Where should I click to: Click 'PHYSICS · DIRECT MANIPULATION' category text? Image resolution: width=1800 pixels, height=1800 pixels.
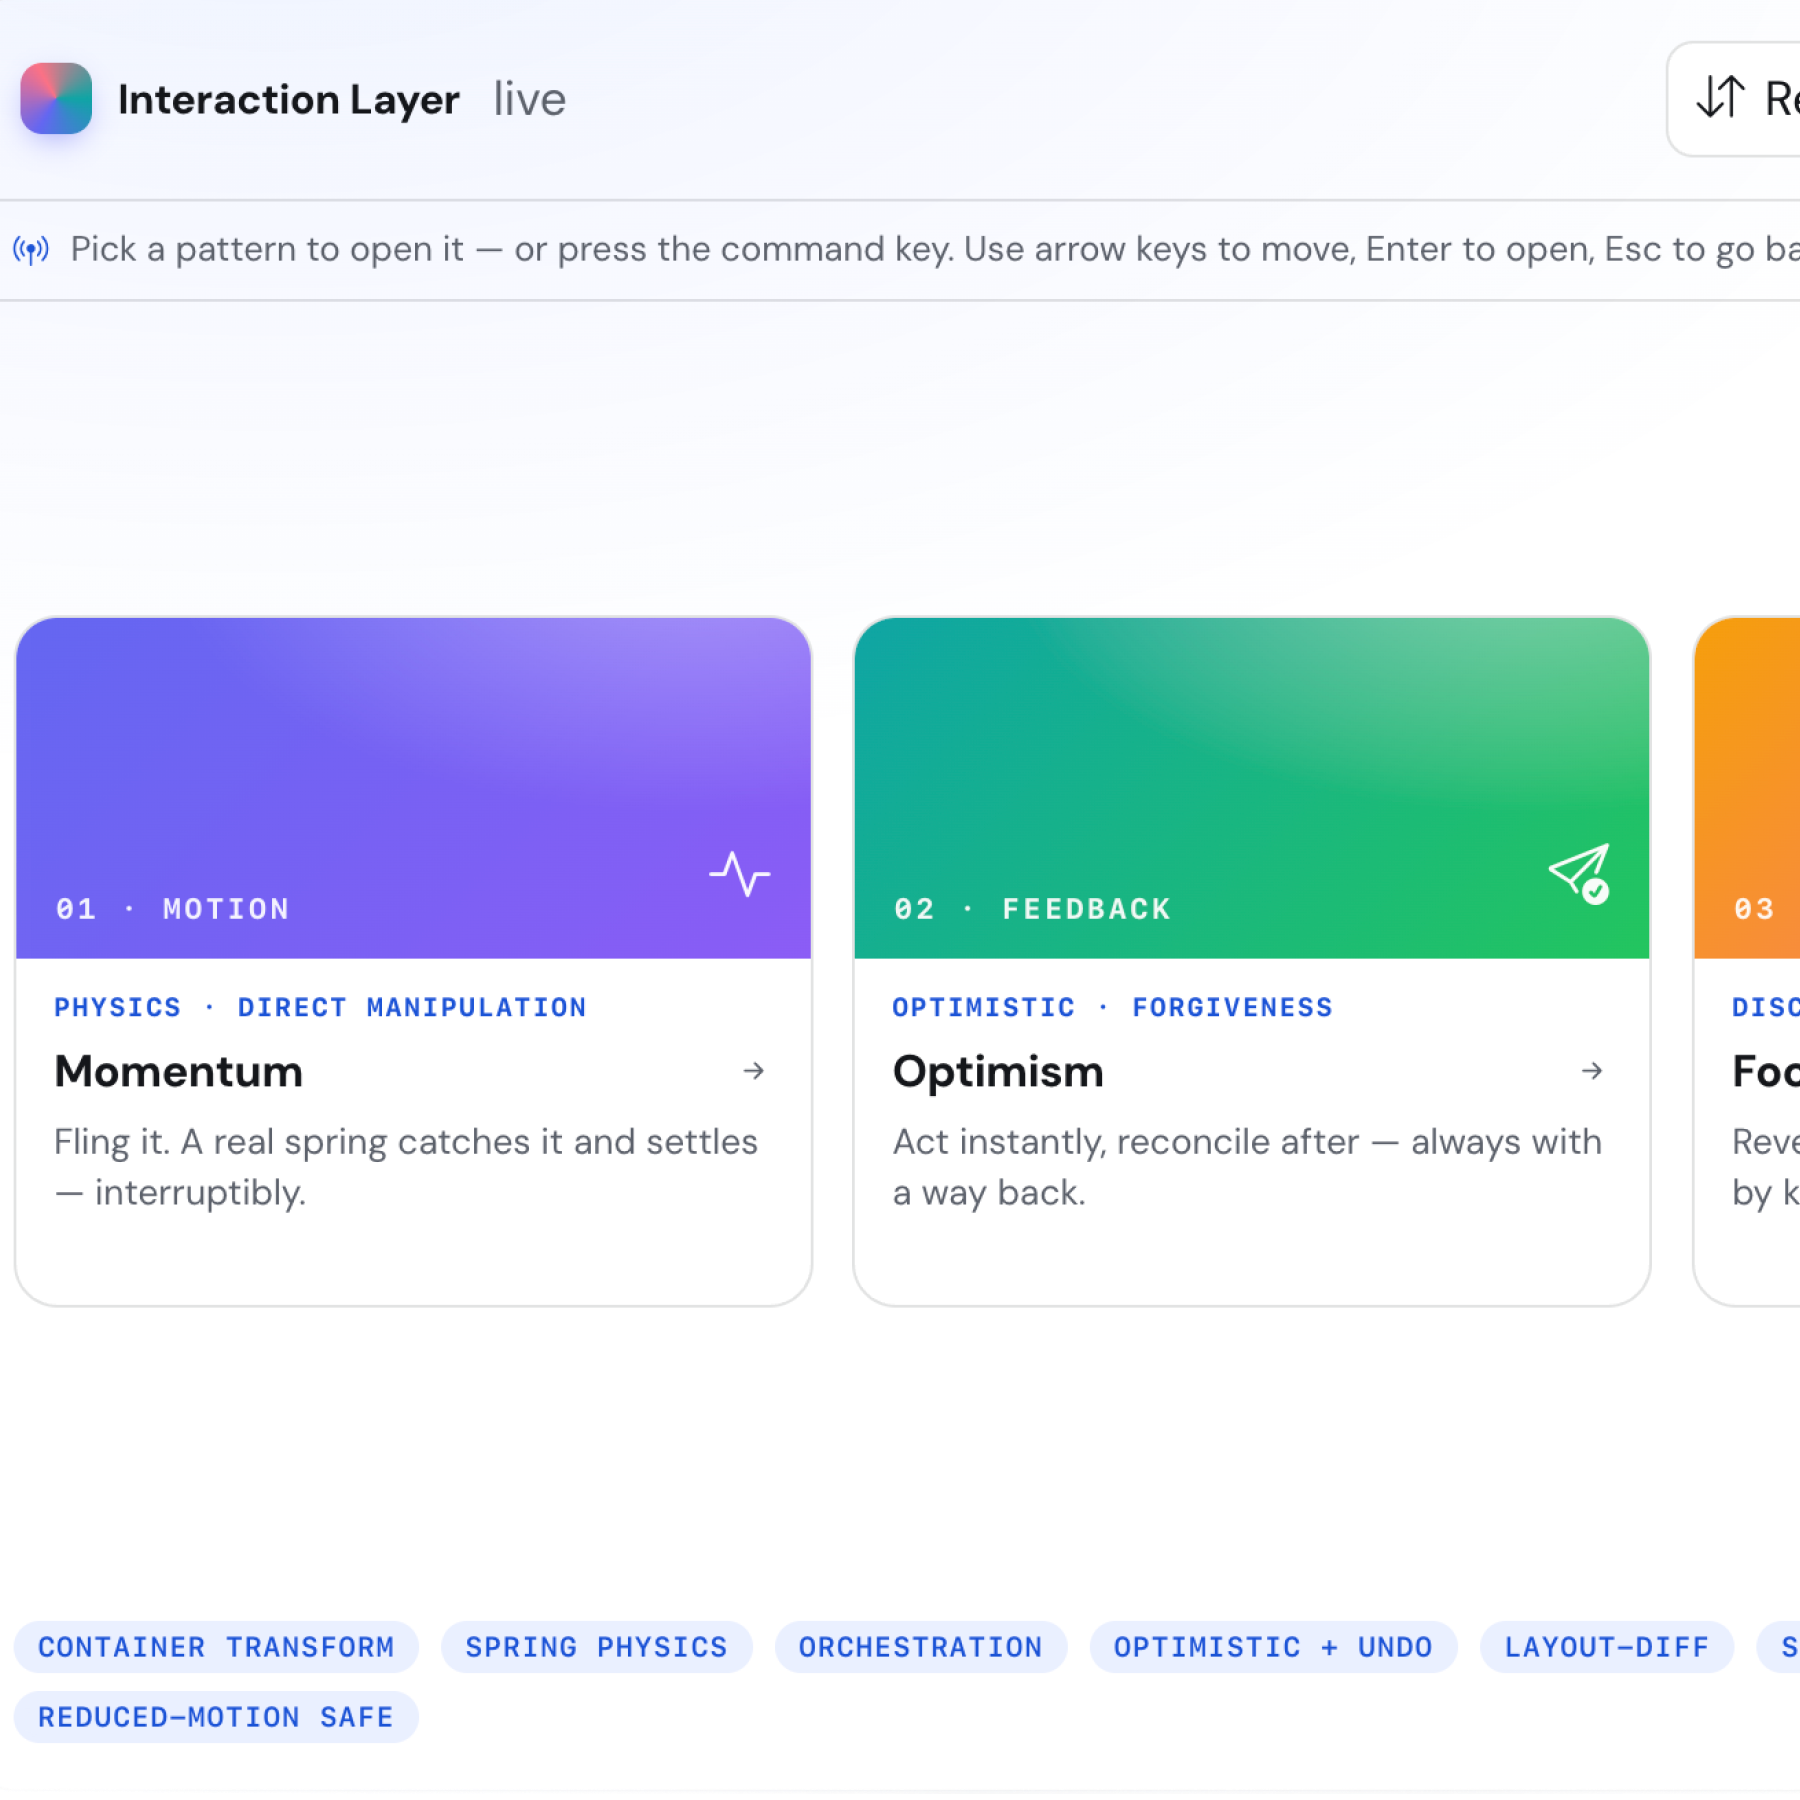(x=320, y=1007)
